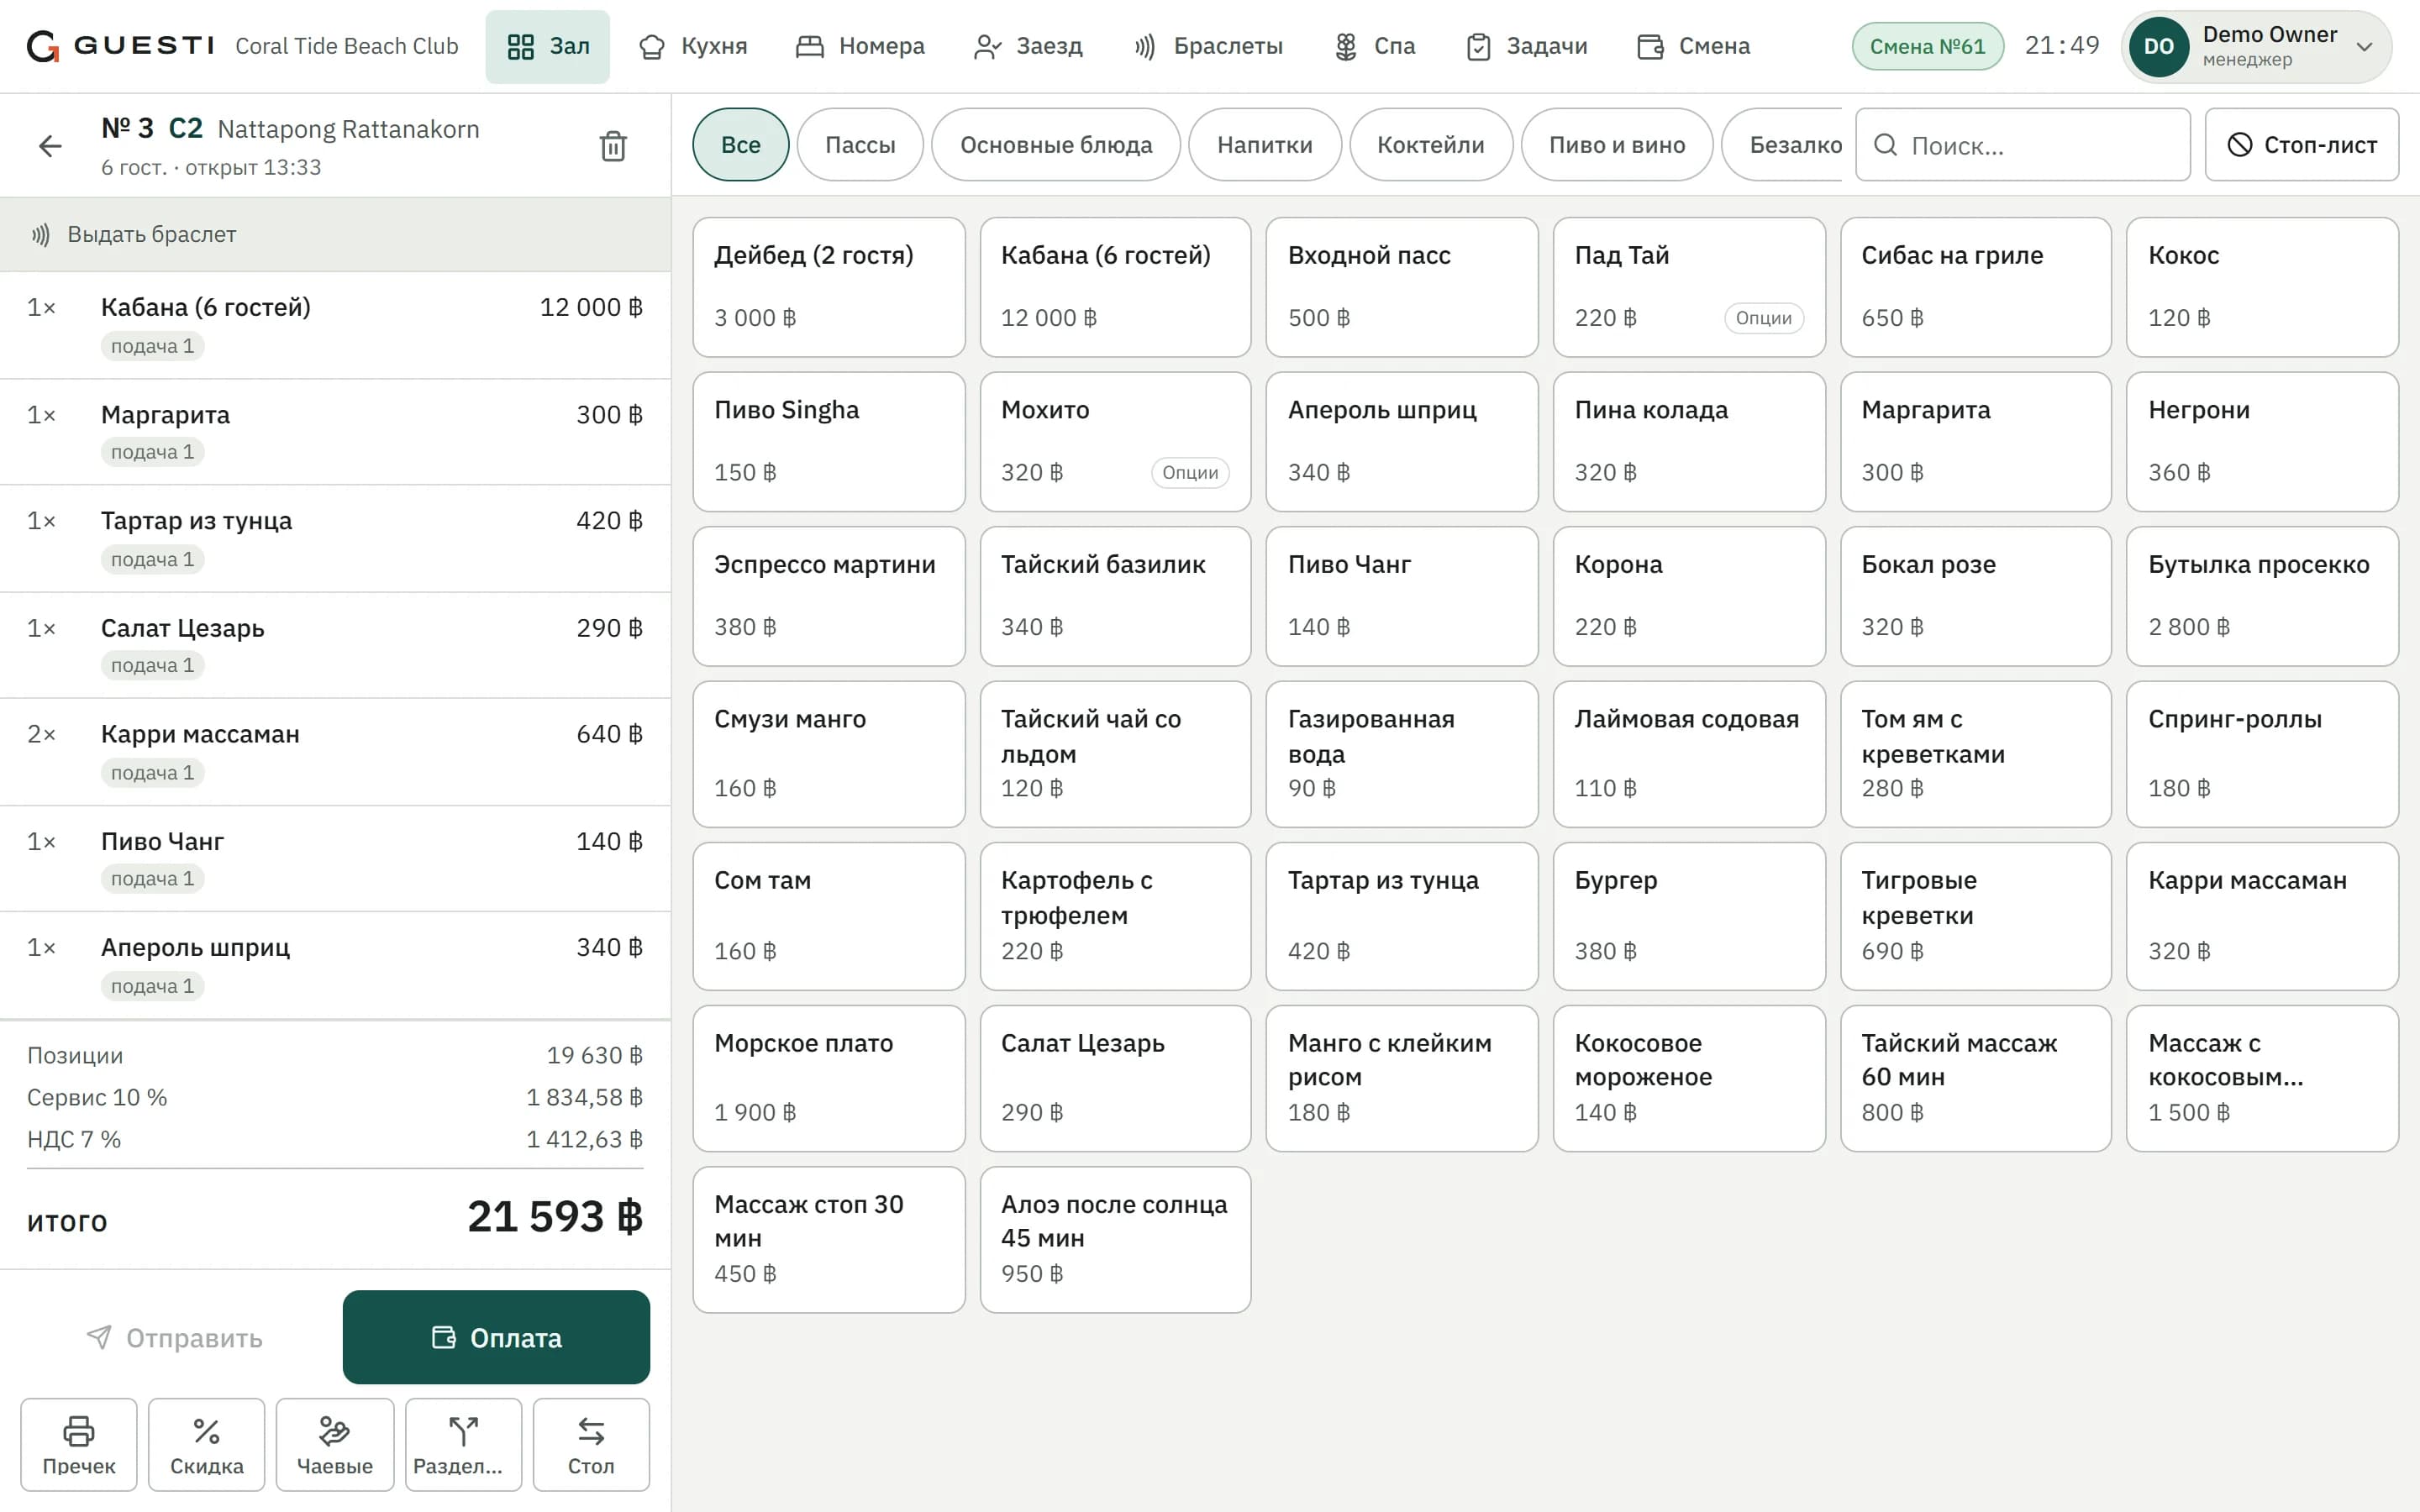Filter menu by Основные блюда
Image resolution: width=2420 pixels, height=1512 pixels.
[1056, 145]
